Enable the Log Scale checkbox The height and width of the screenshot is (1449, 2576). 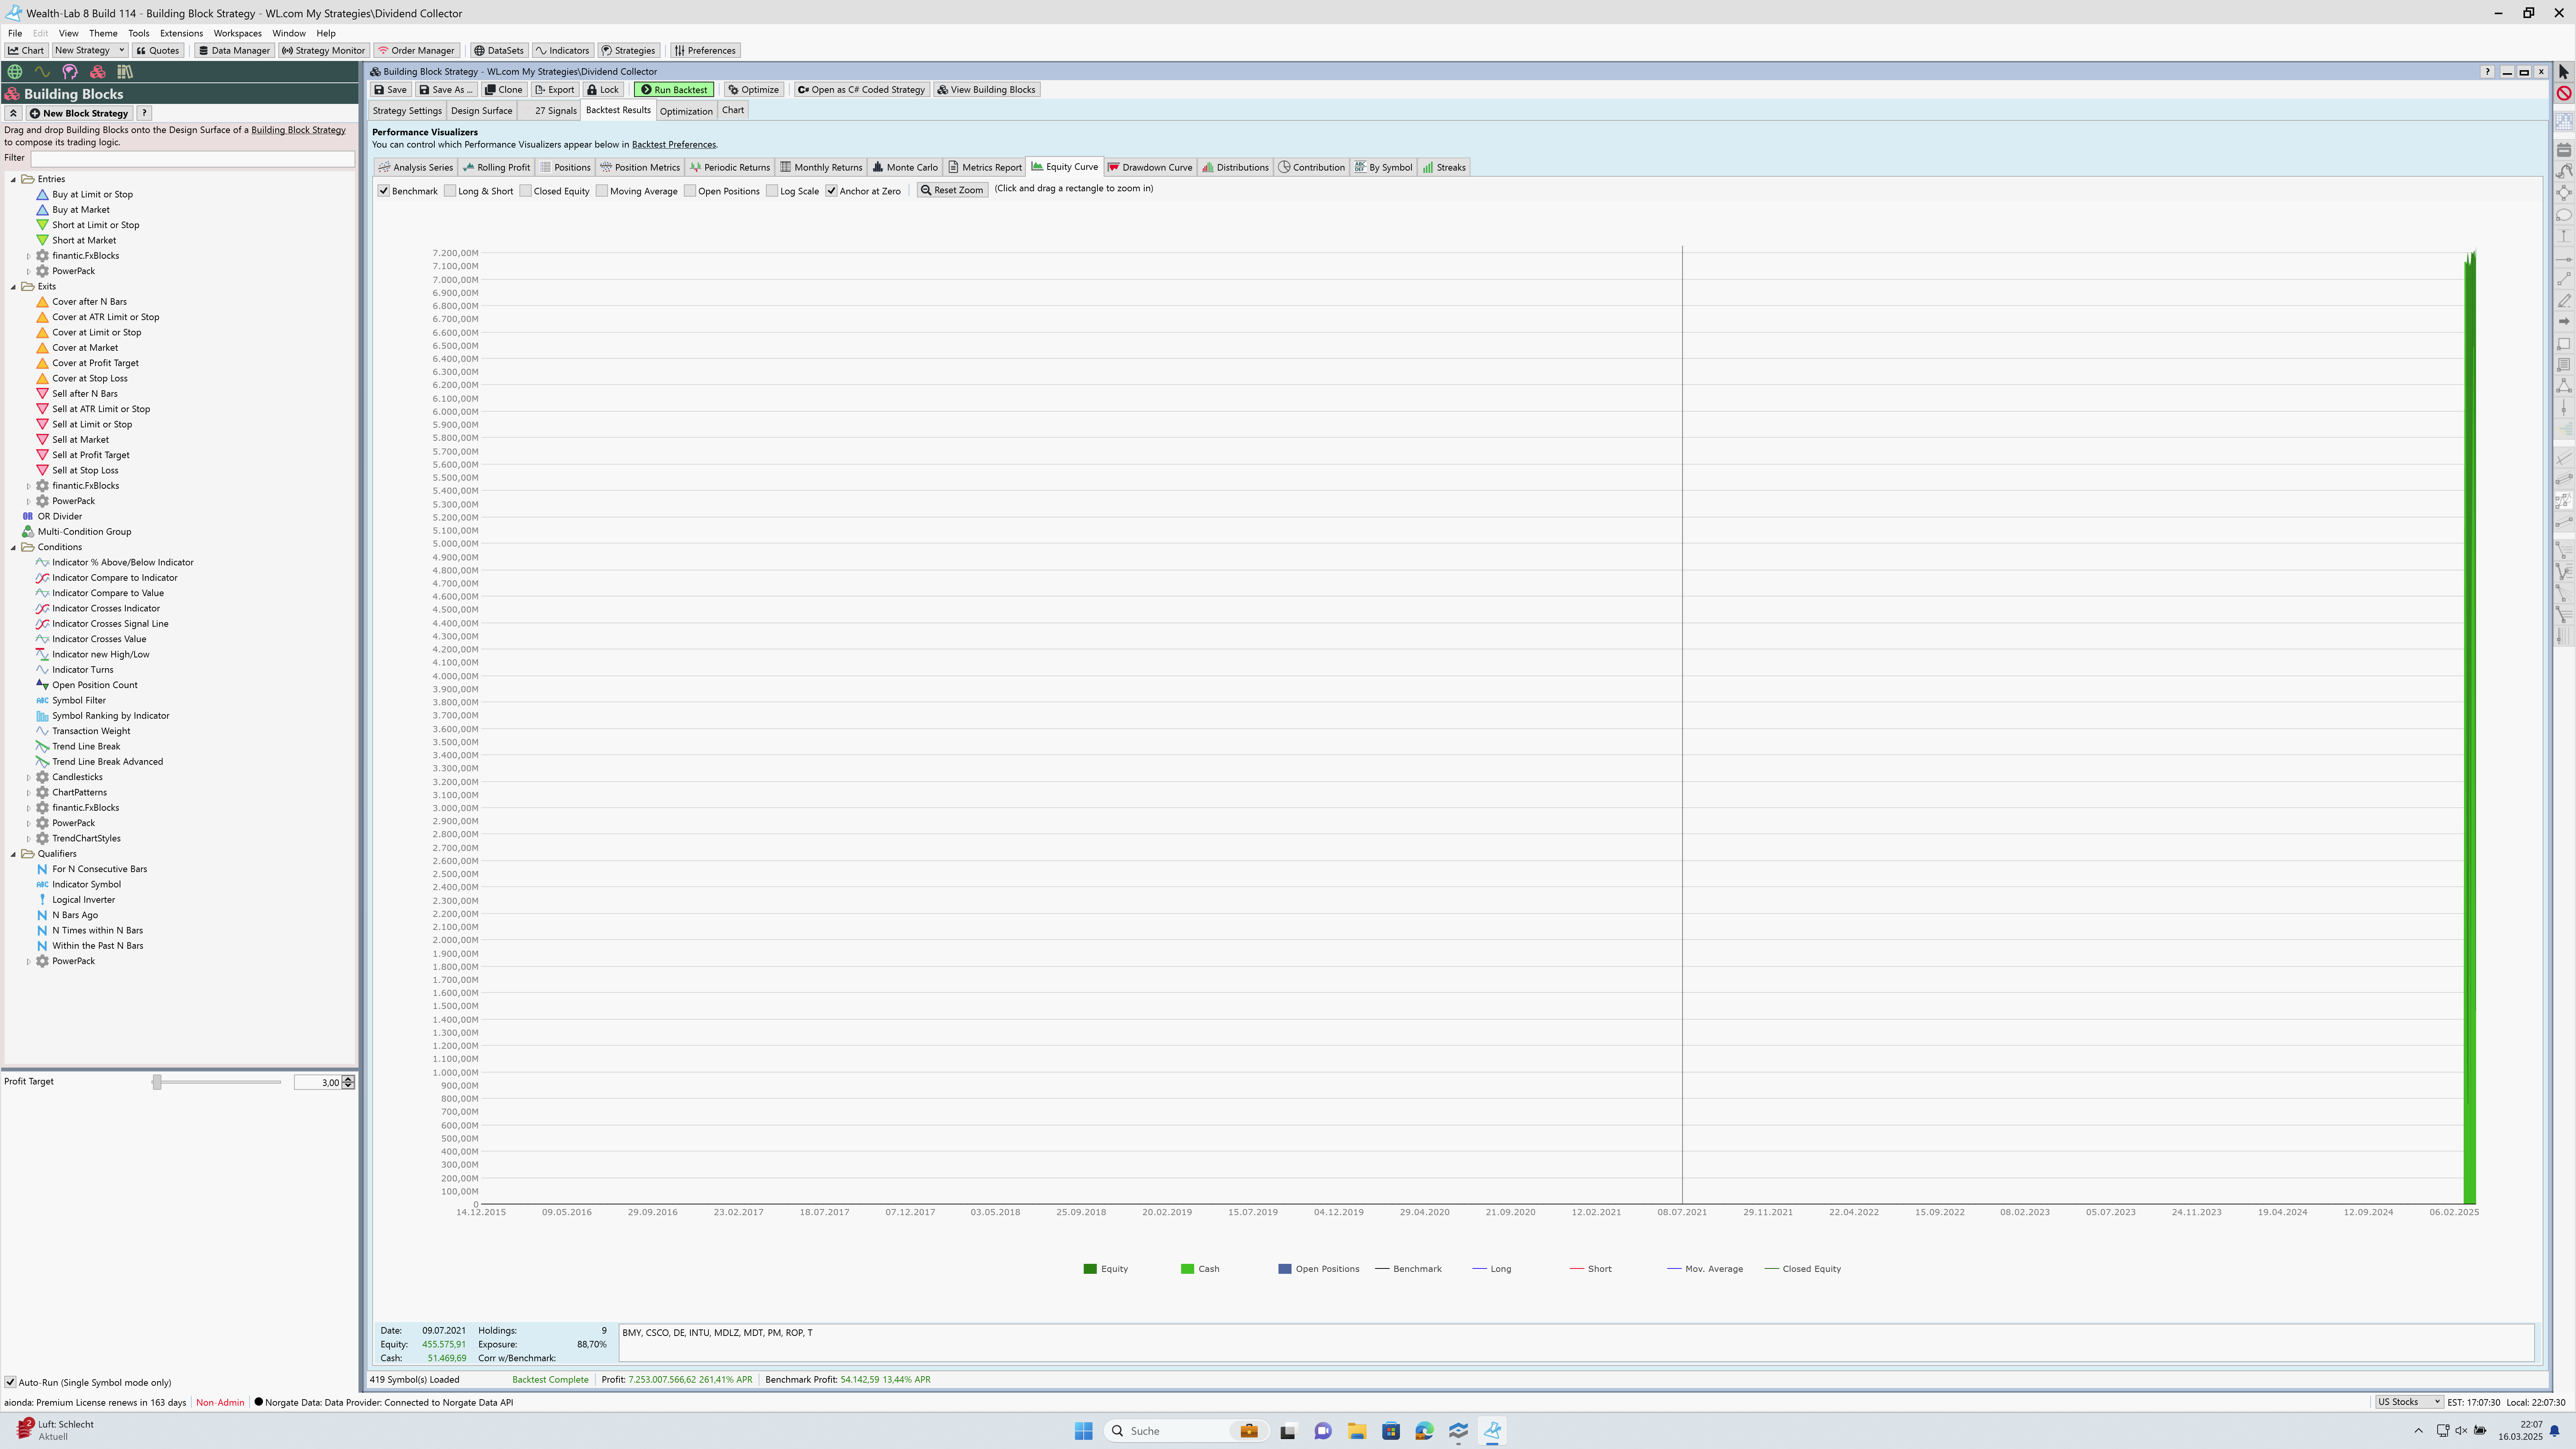click(x=772, y=191)
